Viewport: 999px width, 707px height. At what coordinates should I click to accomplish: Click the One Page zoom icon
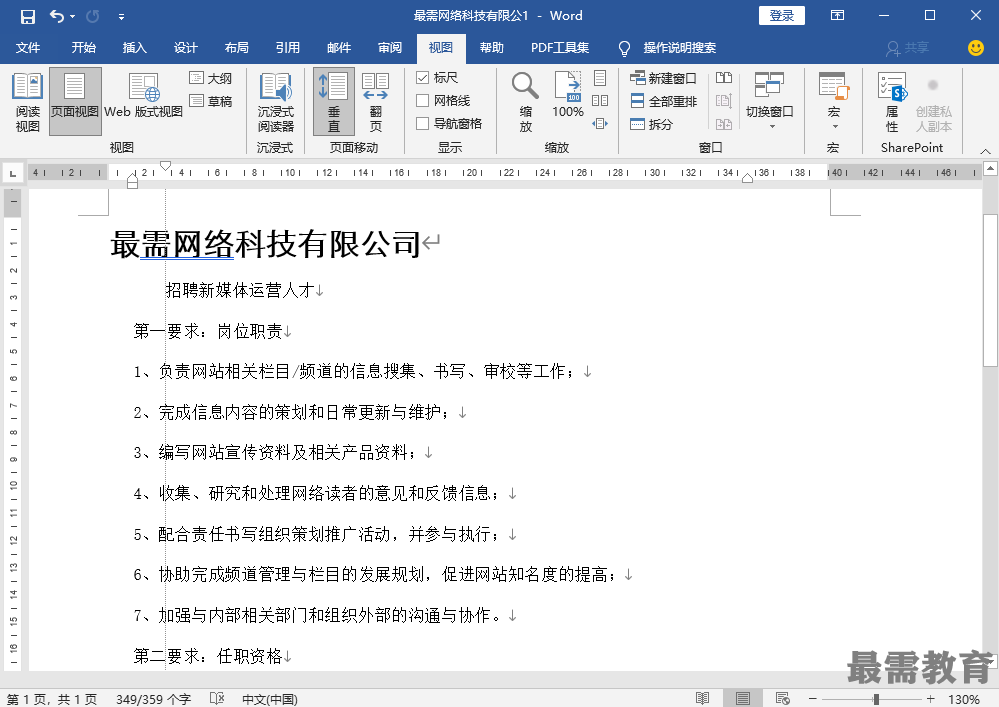pos(600,78)
